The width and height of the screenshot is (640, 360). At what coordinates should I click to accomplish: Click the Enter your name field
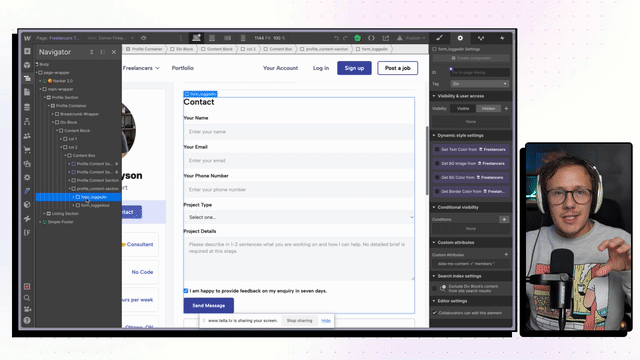coord(299,132)
